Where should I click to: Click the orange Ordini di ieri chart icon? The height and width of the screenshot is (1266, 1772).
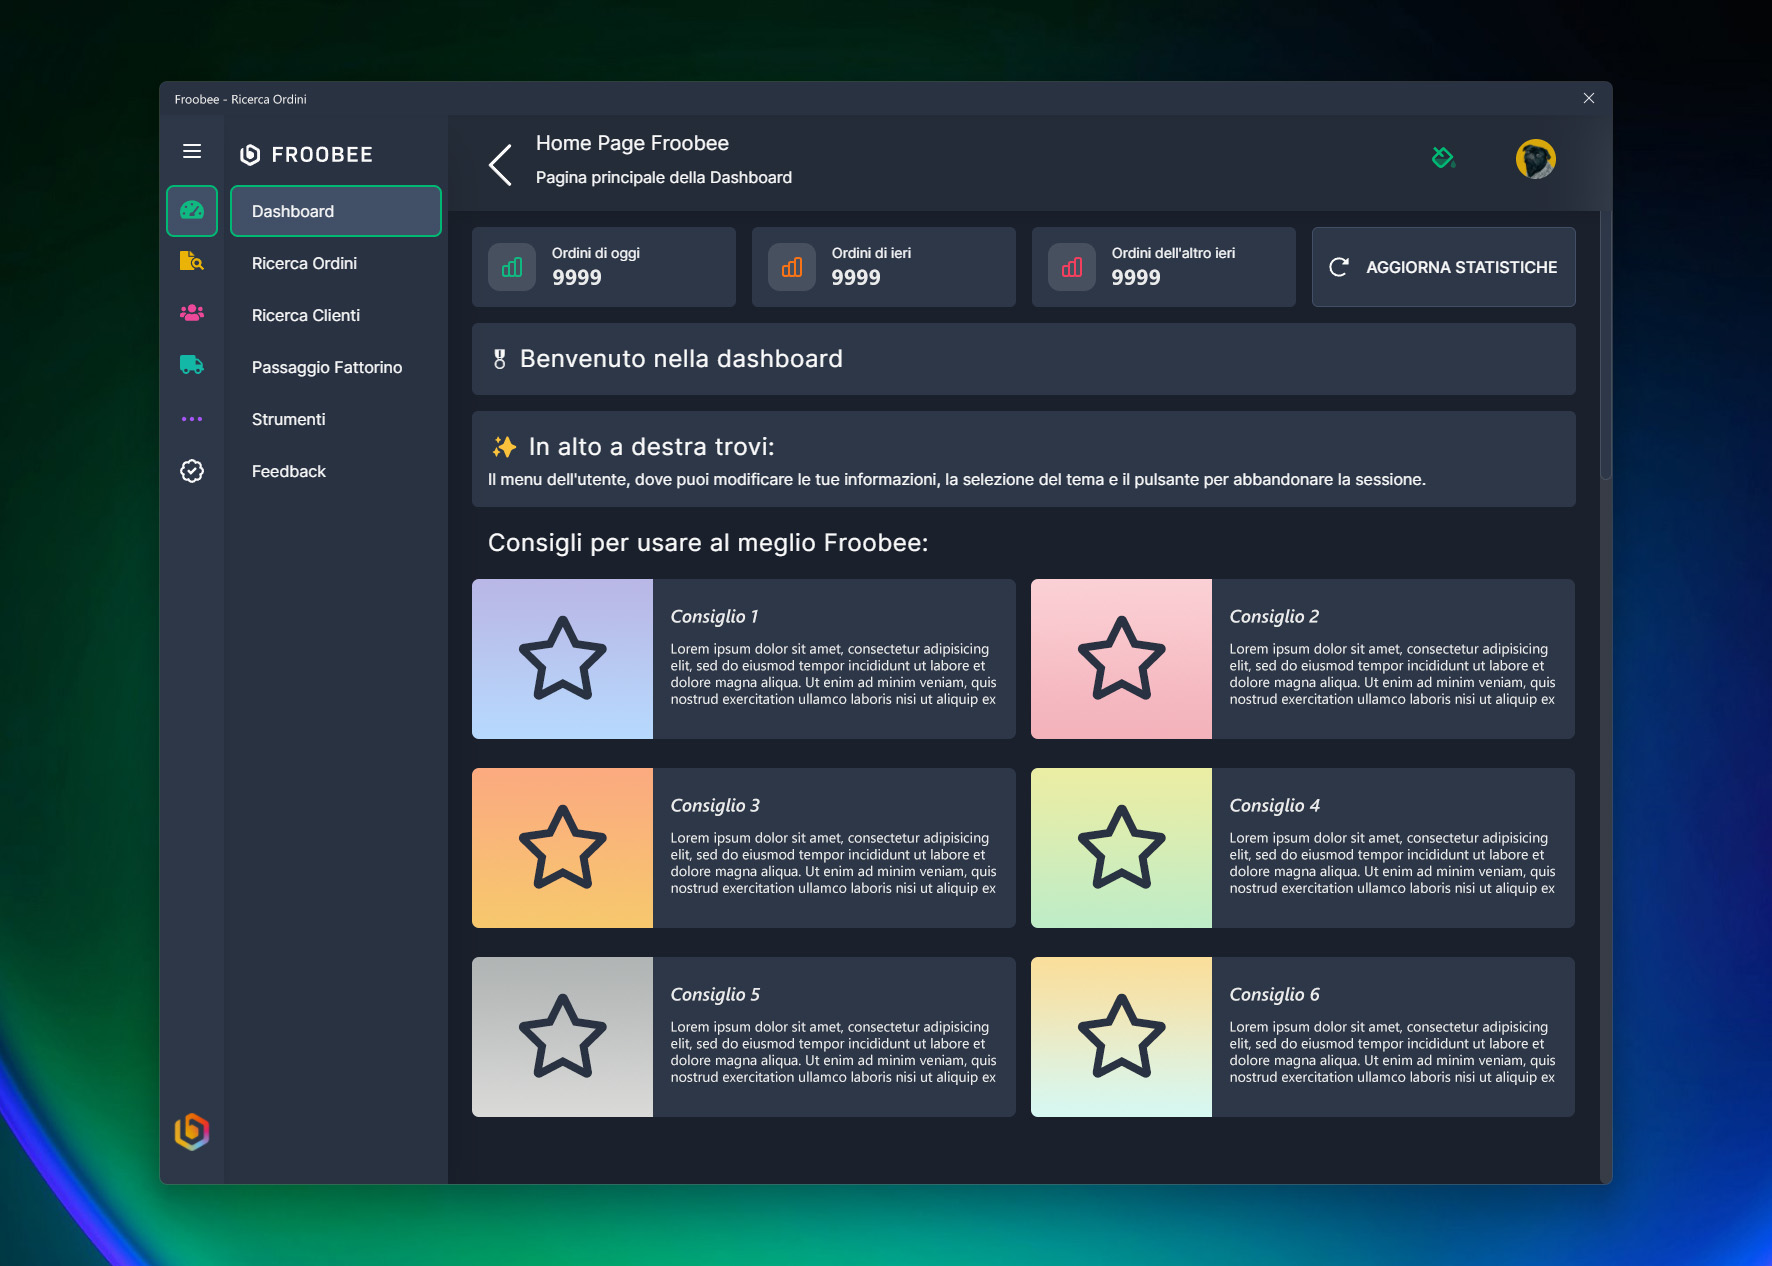pyautogui.click(x=792, y=268)
